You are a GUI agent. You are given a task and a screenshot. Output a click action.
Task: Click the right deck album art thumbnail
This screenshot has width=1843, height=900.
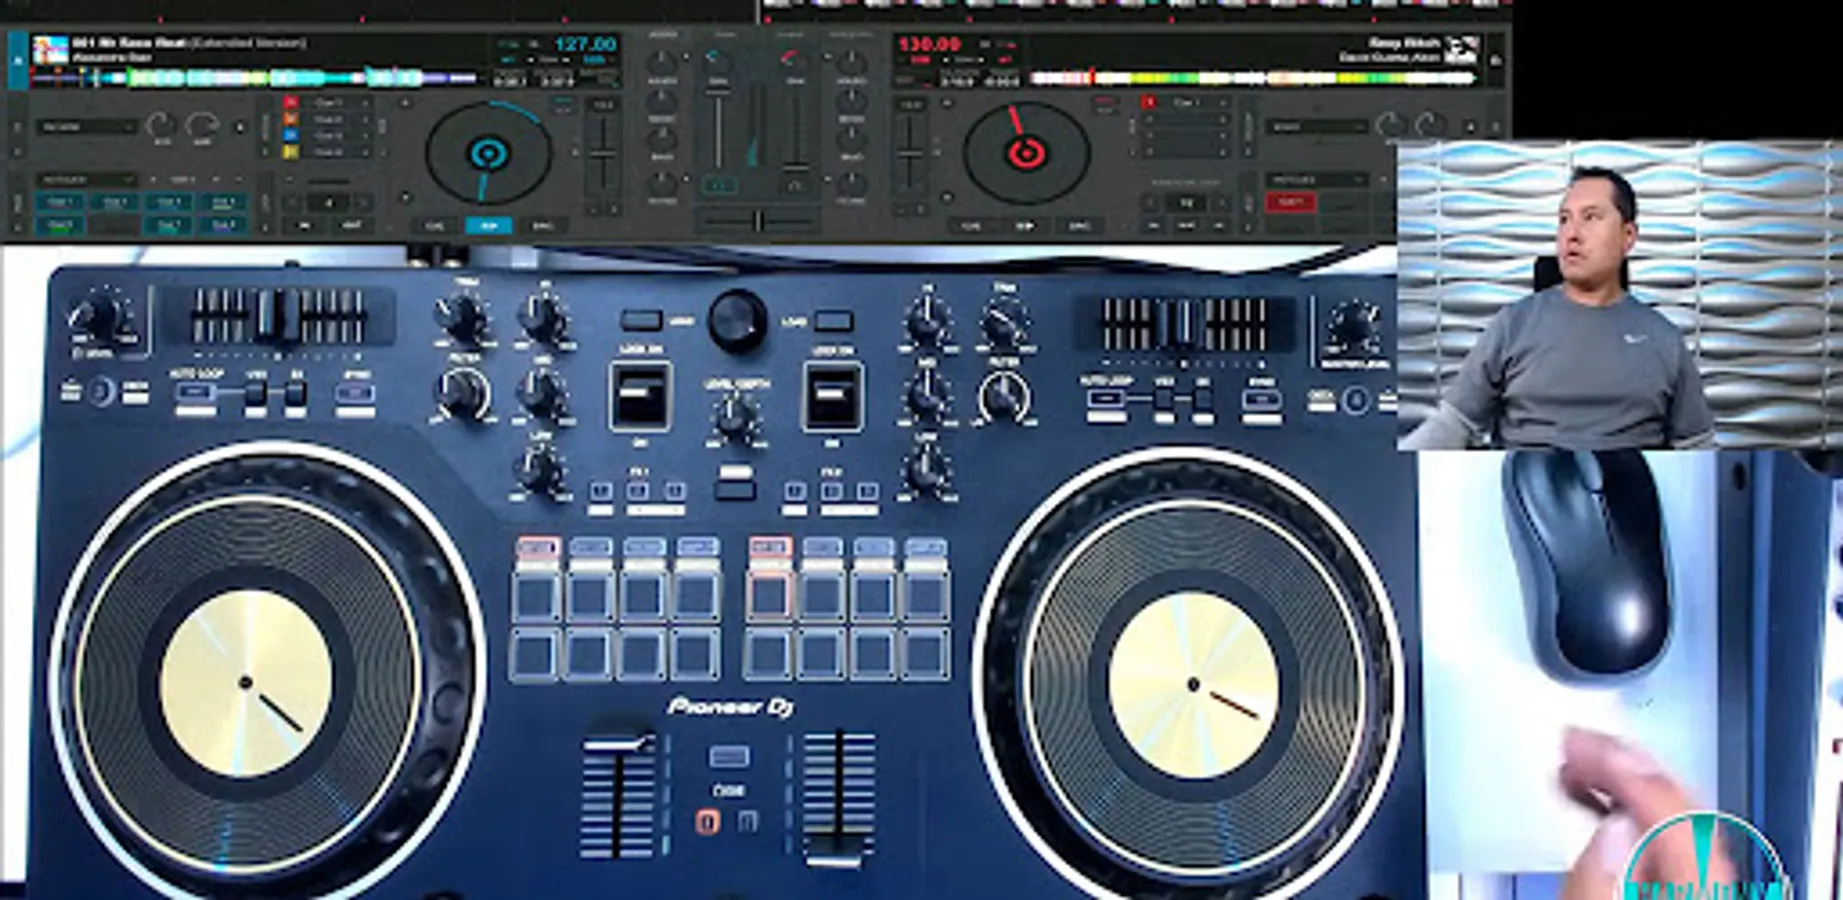tap(1461, 50)
